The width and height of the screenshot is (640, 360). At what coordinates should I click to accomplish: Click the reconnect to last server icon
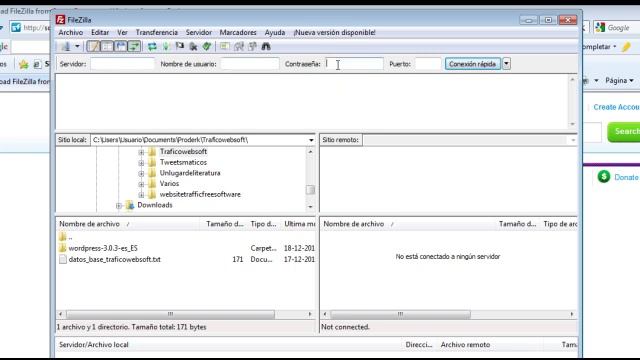[x=207, y=47]
